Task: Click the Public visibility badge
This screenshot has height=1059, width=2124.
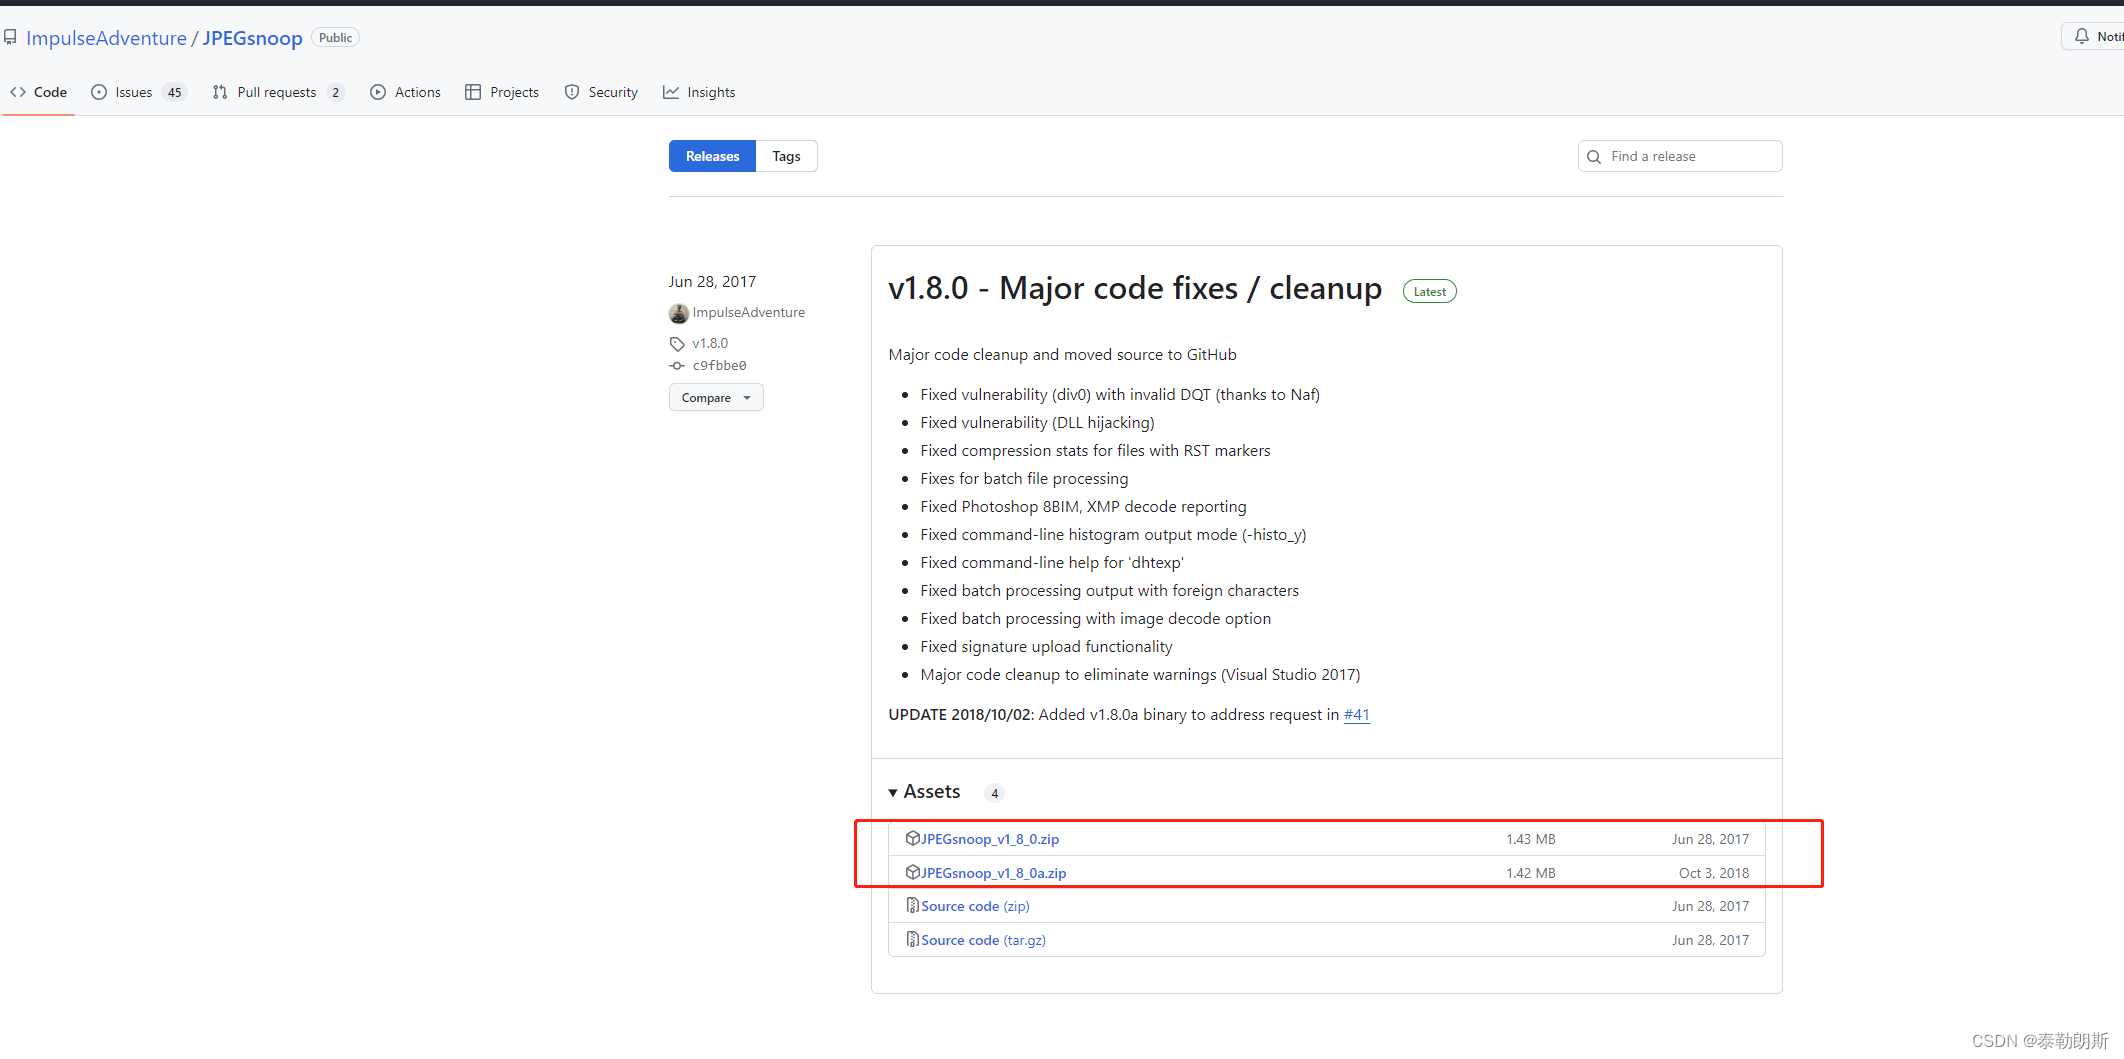Action: tap(335, 38)
